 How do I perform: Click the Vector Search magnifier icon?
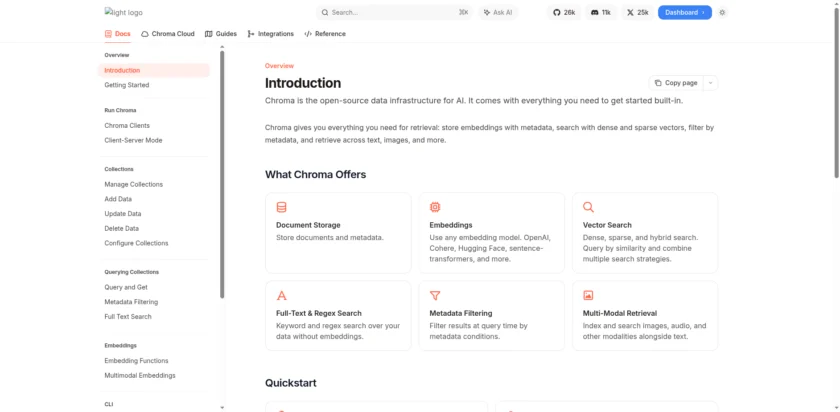(x=588, y=207)
